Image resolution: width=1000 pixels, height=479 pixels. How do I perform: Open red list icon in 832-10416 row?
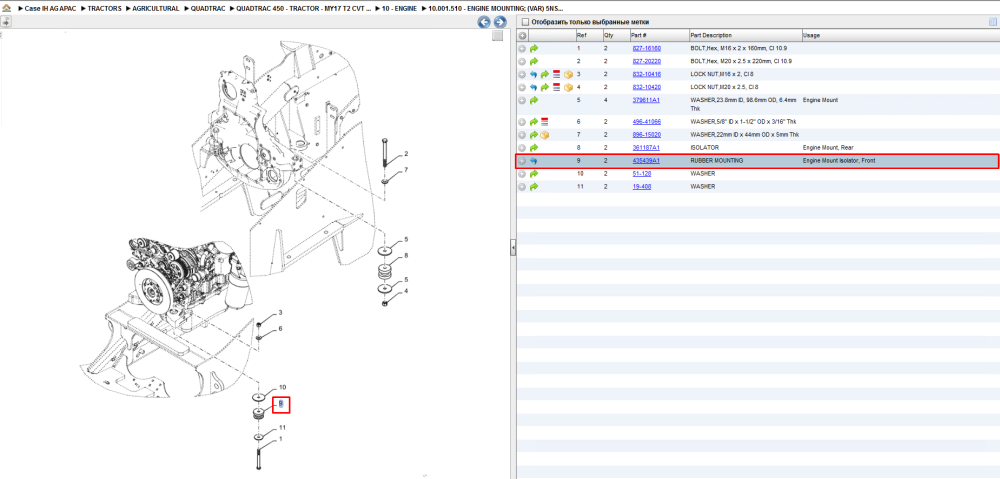point(556,74)
